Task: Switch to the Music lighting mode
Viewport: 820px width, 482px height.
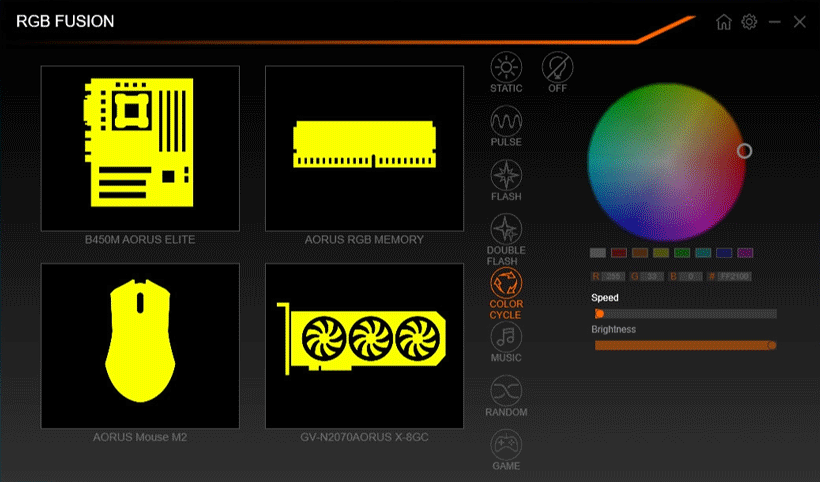Action: (x=506, y=342)
